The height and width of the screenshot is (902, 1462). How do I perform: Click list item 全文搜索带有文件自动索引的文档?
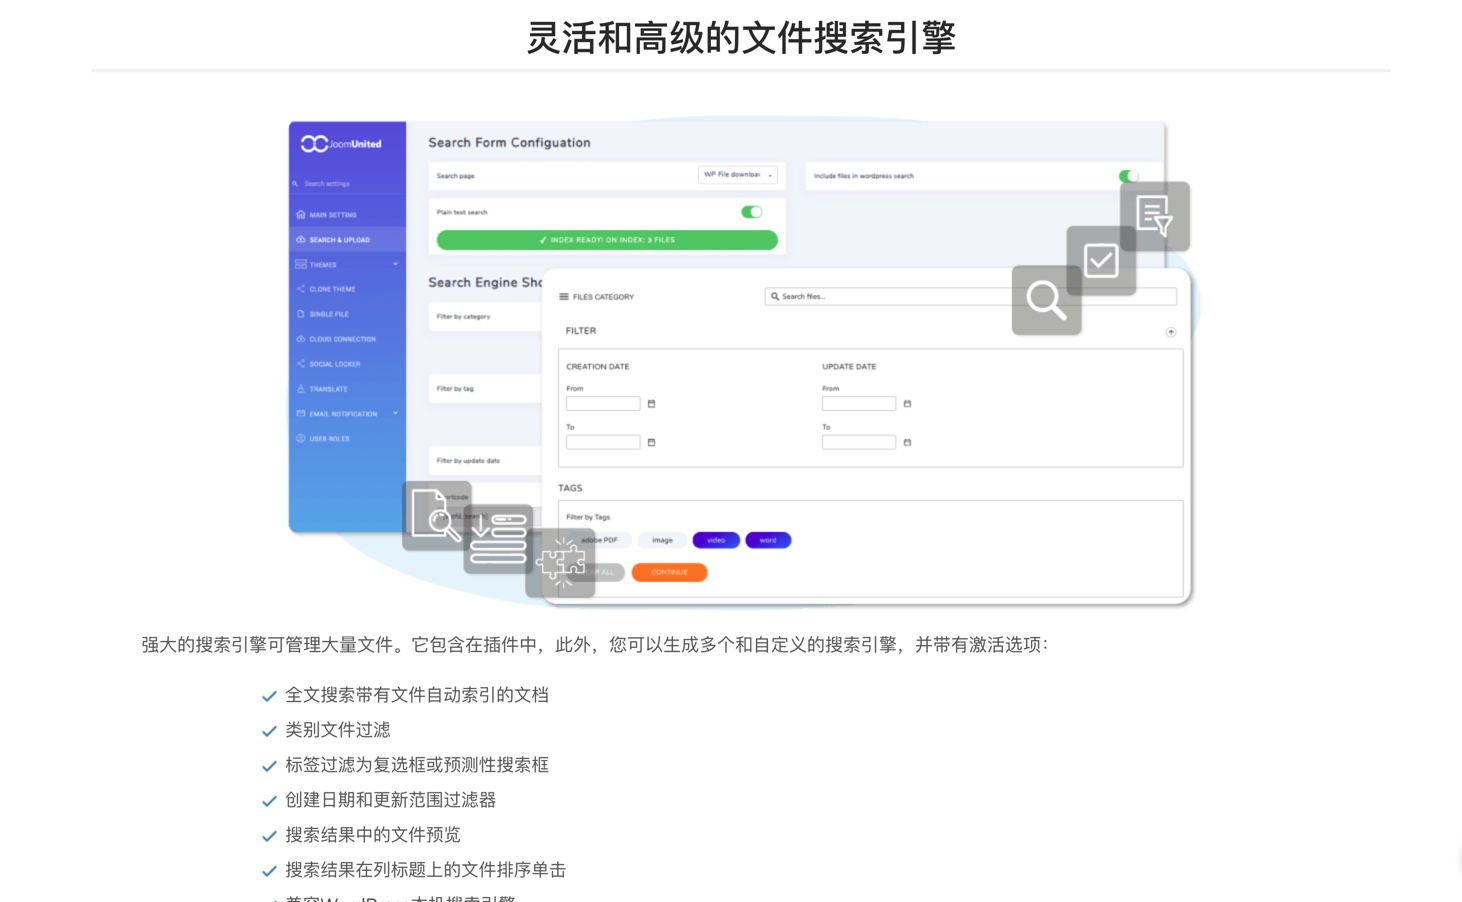[417, 695]
